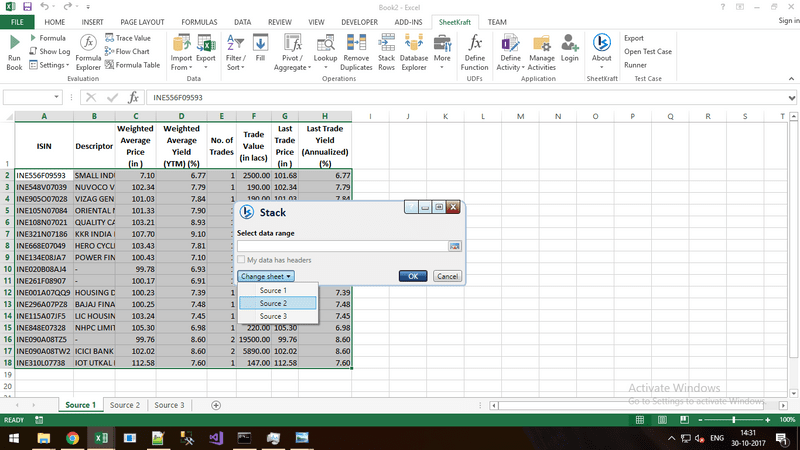This screenshot has width=800, height=450.
Task: Click the Fill tool
Action: (260, 49)
